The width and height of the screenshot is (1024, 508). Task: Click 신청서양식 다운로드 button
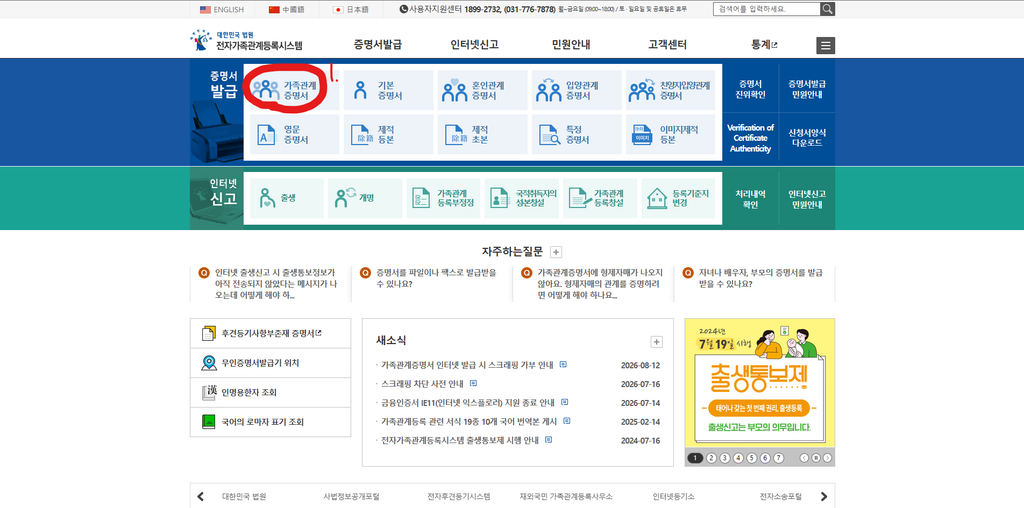coord(807,138)
